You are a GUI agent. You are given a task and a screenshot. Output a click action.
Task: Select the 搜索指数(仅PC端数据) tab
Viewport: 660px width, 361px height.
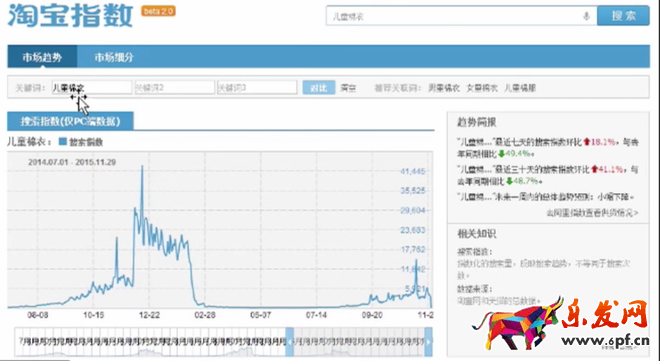(70, 121)
